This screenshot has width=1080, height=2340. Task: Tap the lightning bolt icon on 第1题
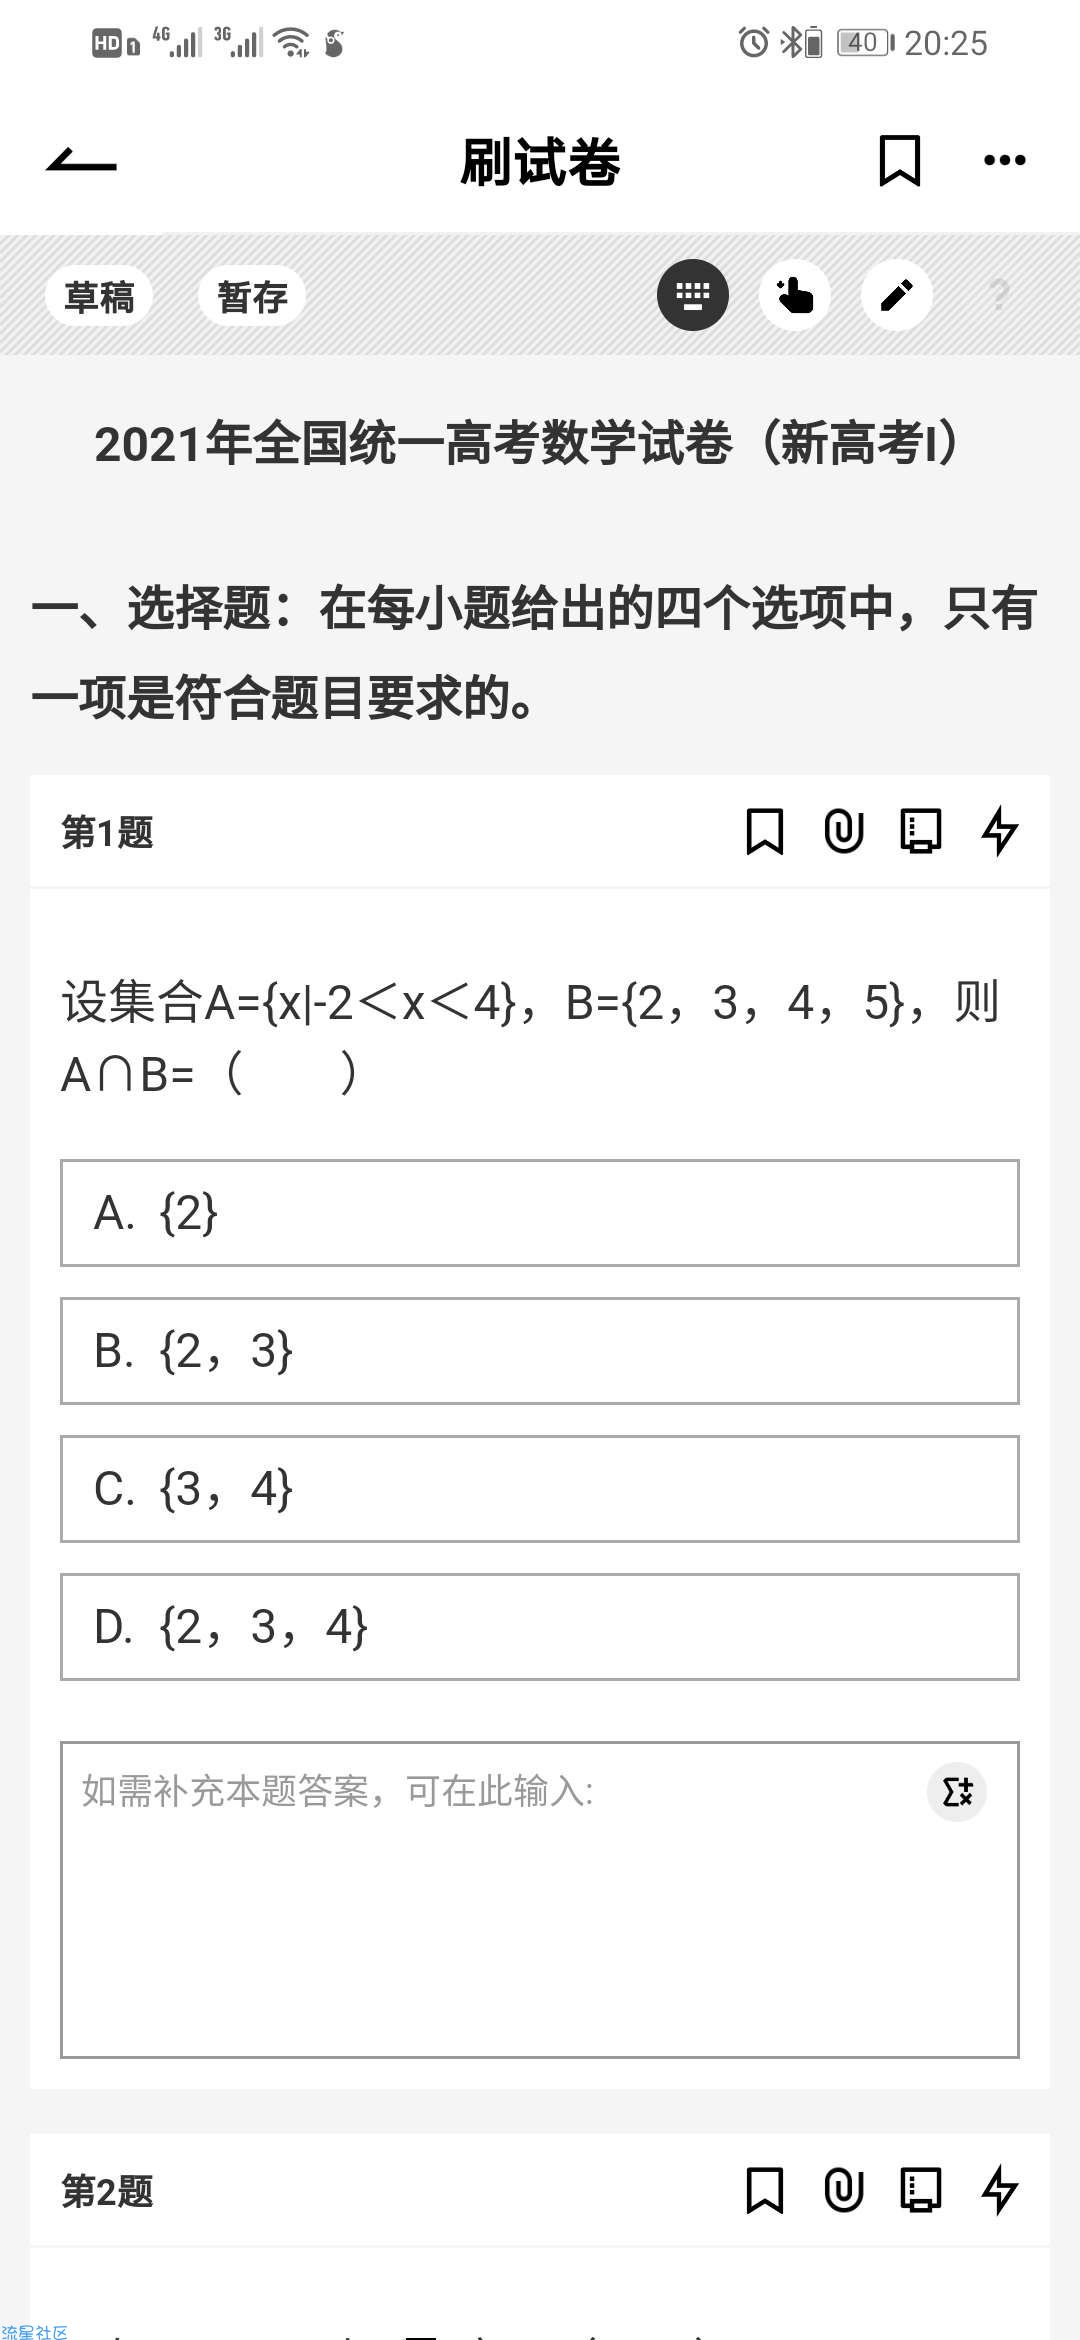coord(999,831)
